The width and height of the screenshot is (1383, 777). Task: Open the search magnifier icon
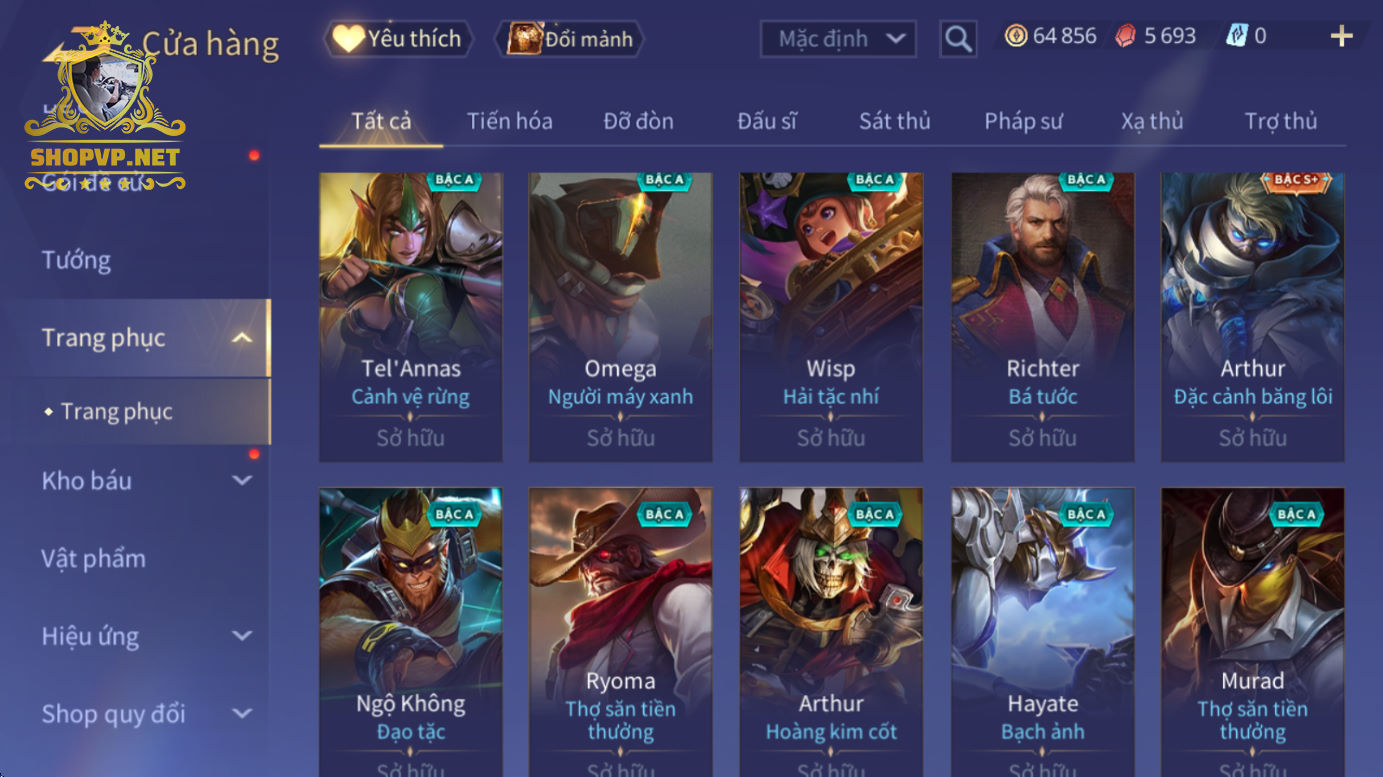click(x=958, y=39)
